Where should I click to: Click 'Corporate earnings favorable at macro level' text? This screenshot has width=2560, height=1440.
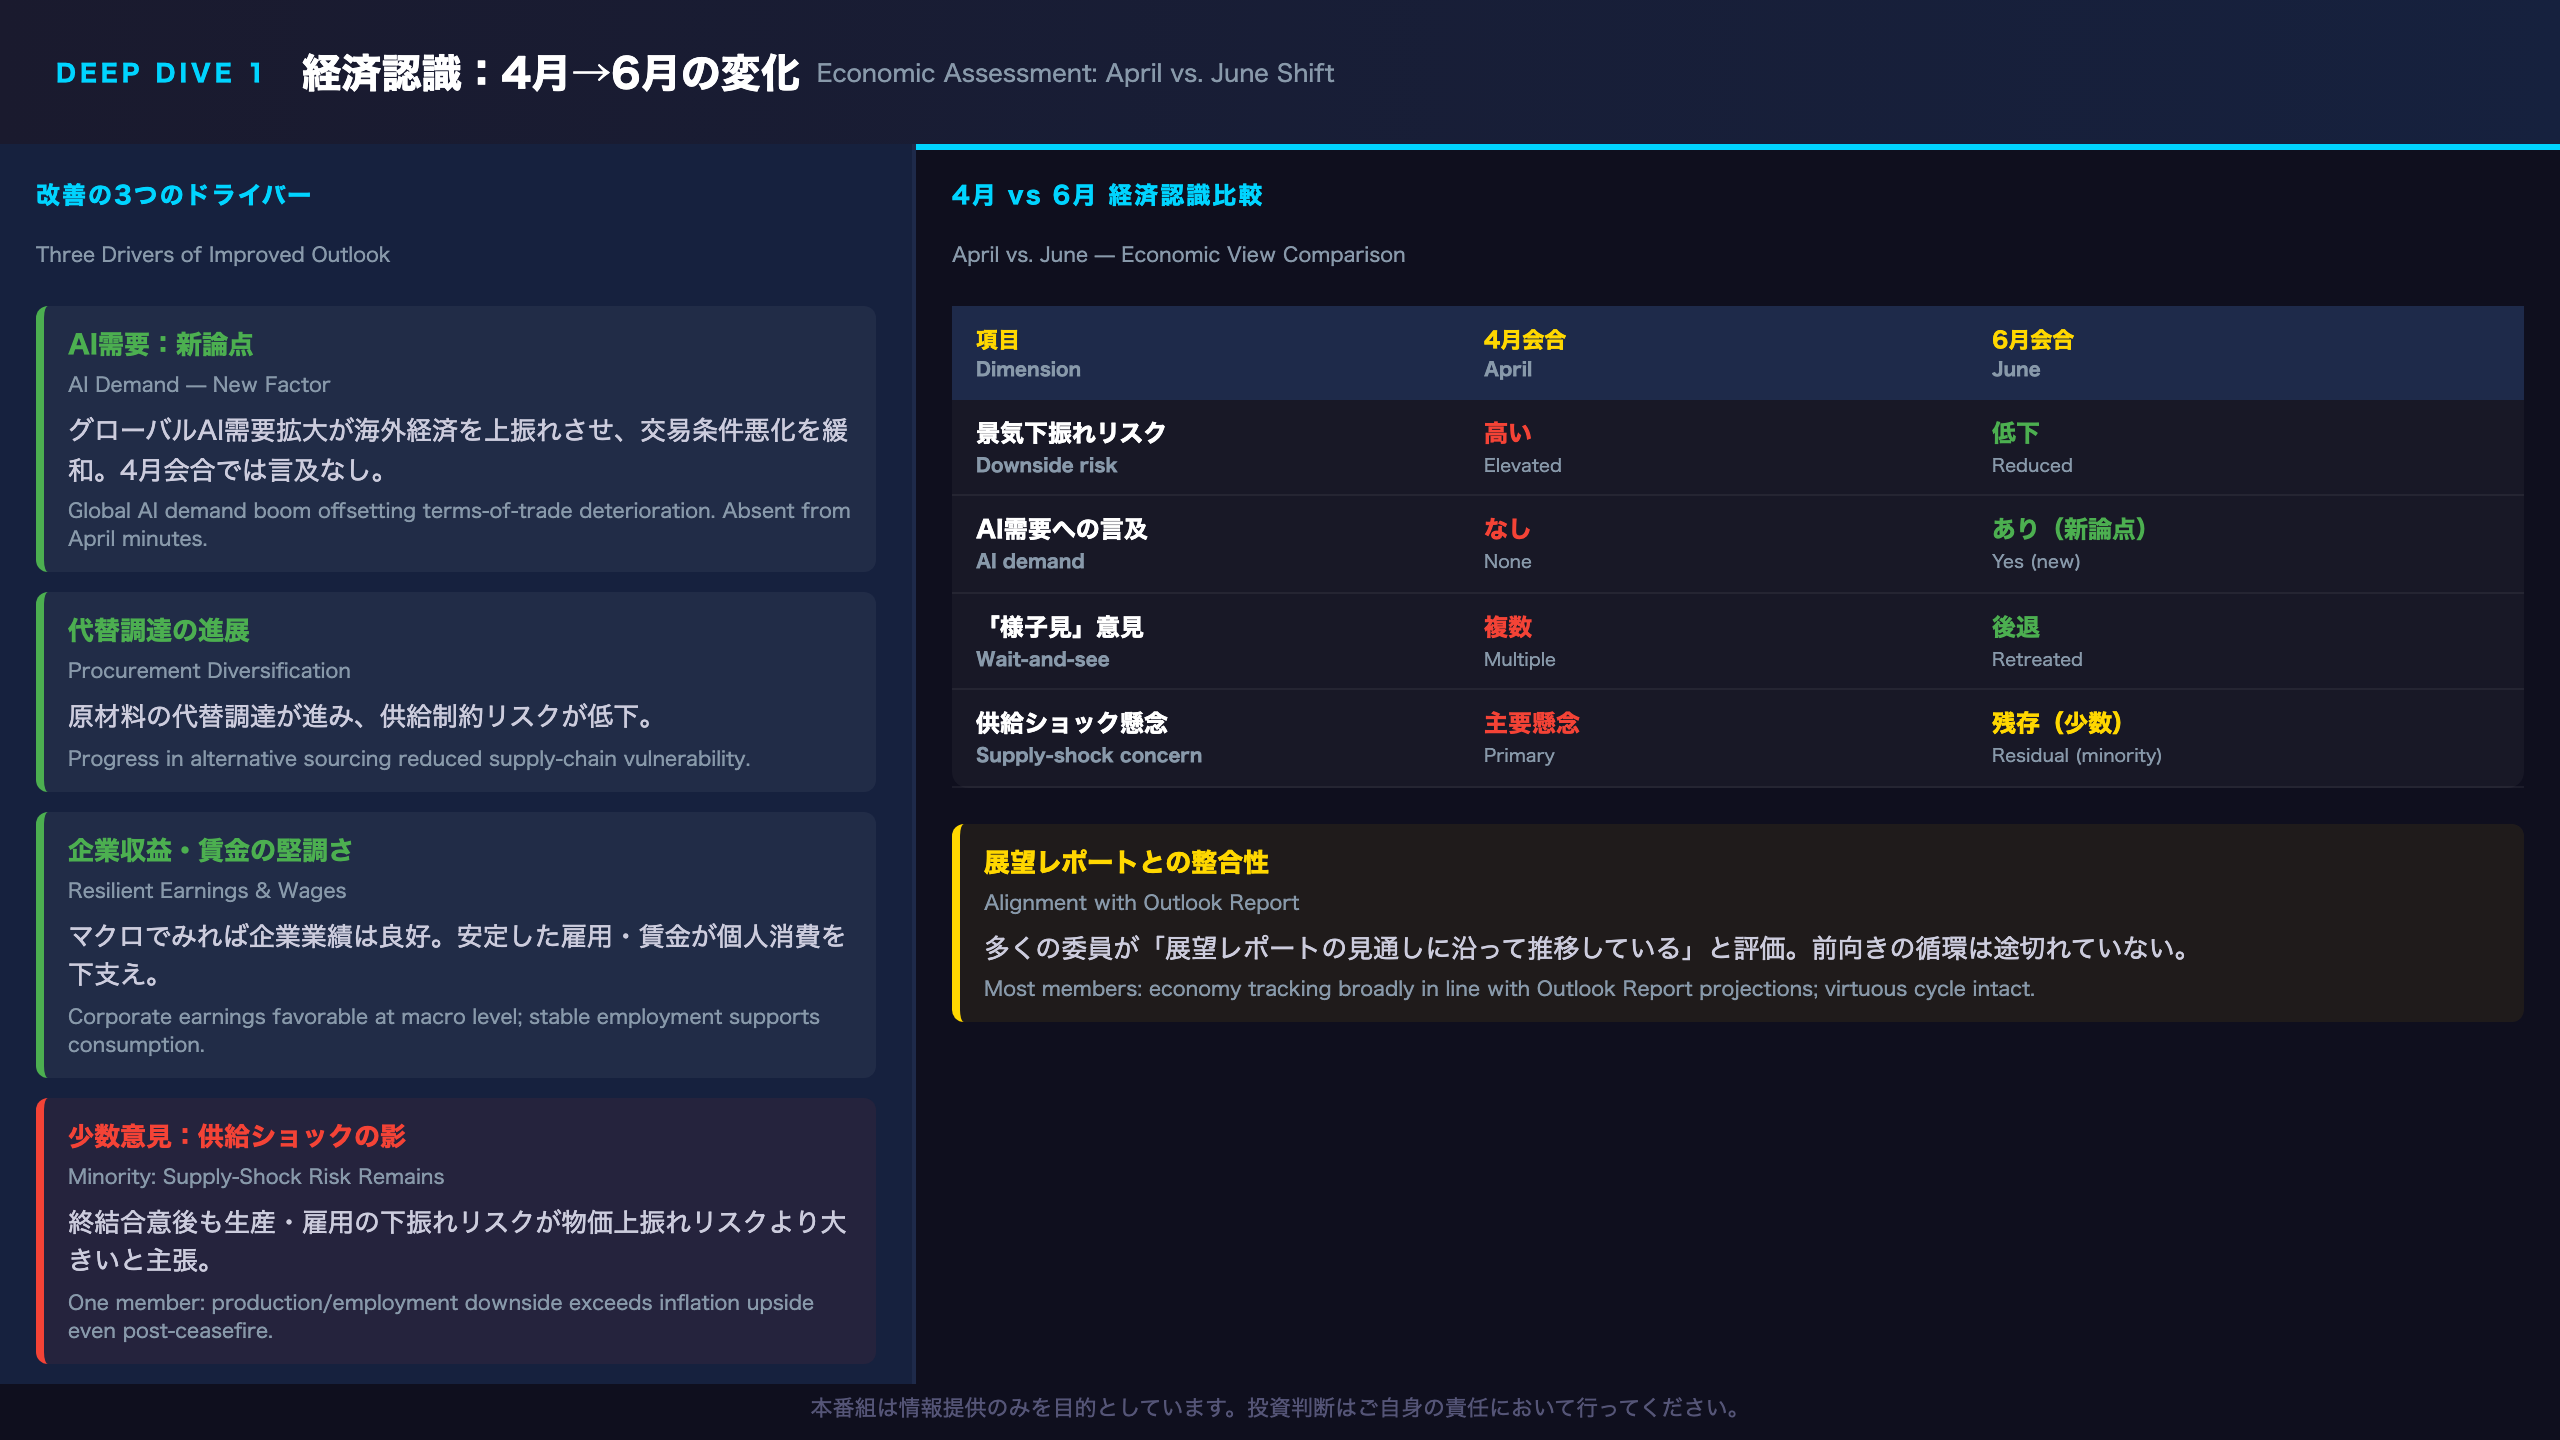444,1030
